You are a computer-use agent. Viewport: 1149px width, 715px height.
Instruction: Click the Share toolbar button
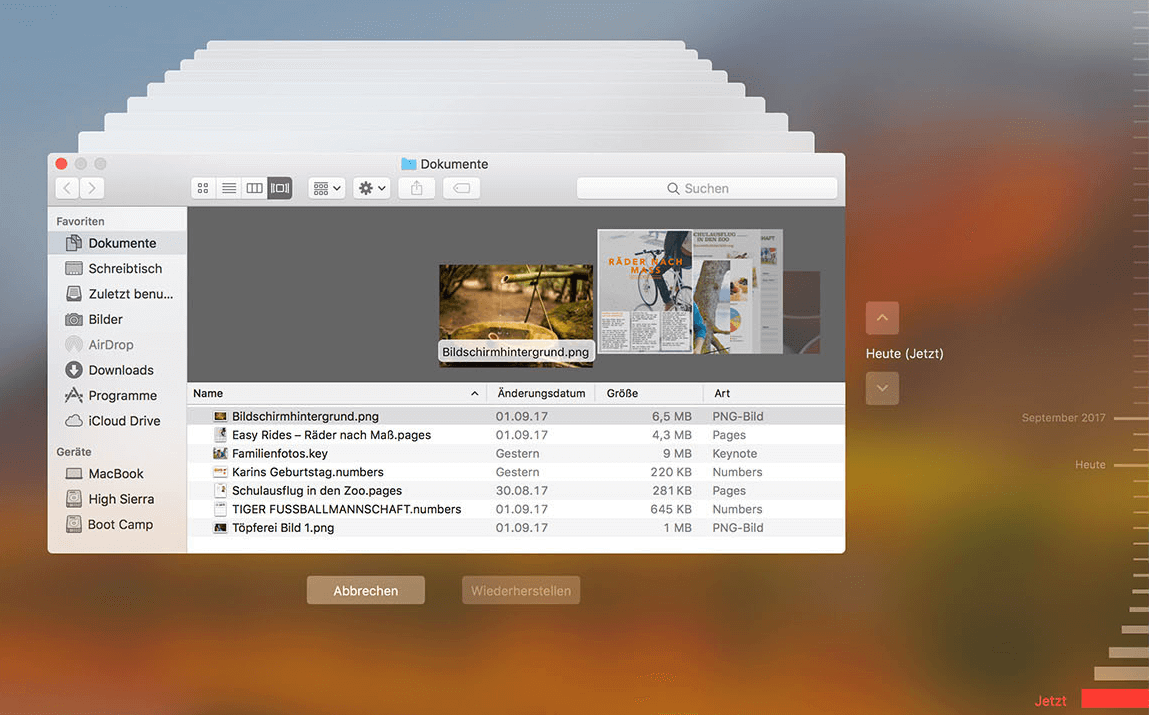[x=417, y=188]
